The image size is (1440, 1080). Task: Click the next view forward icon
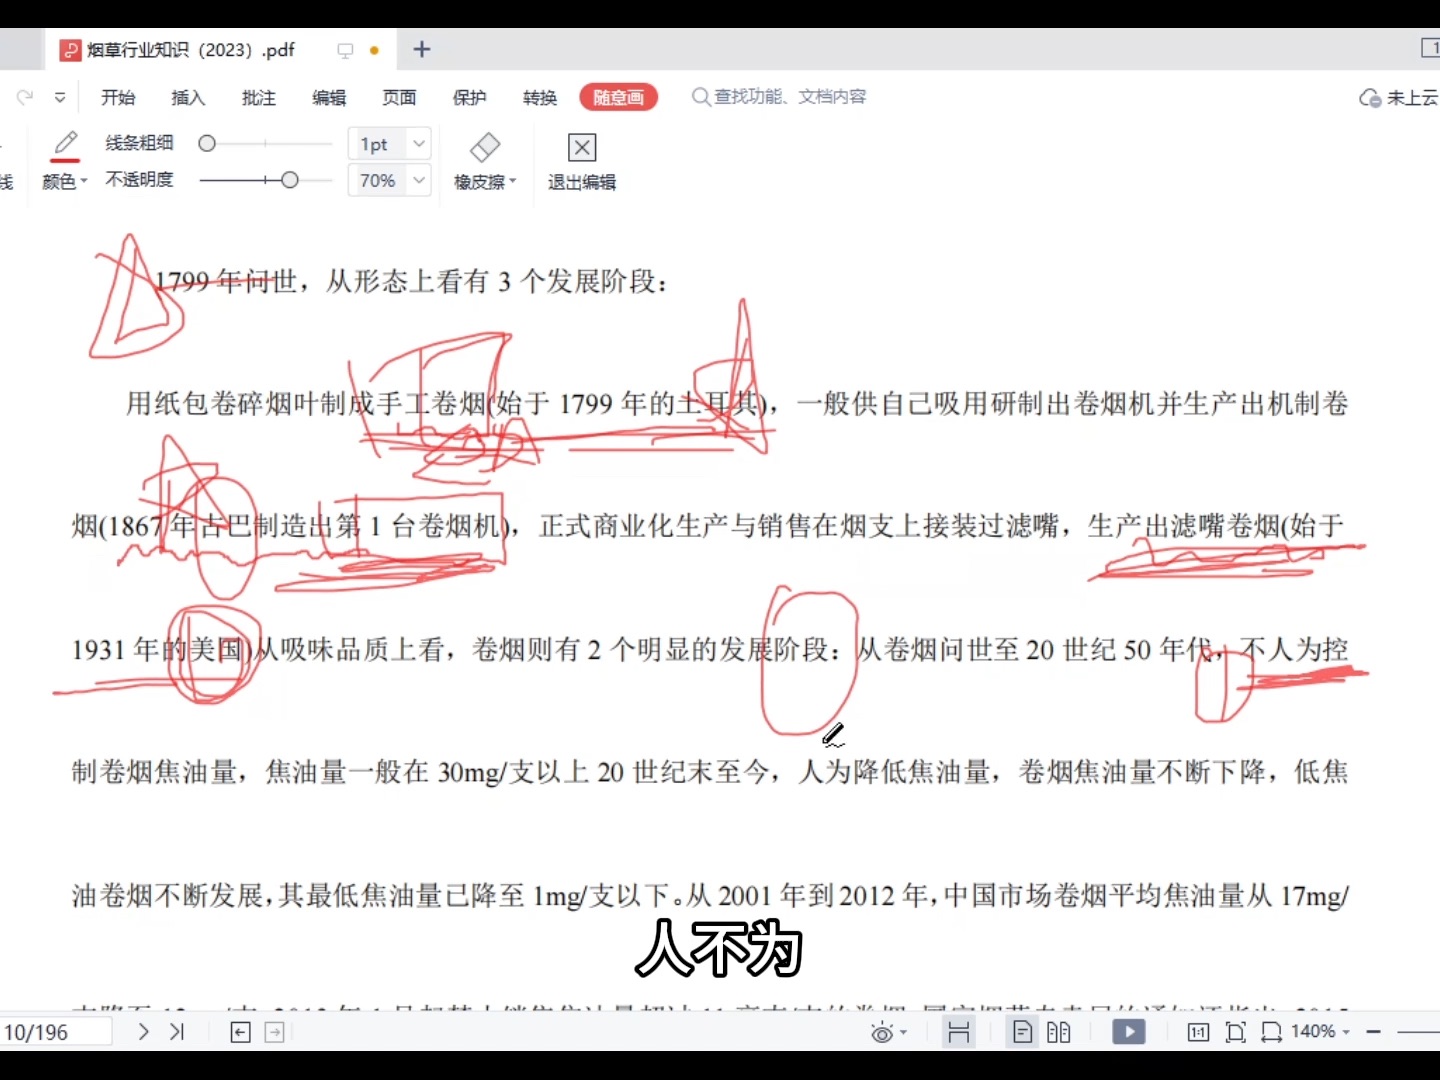click(x=274, y=1032)
